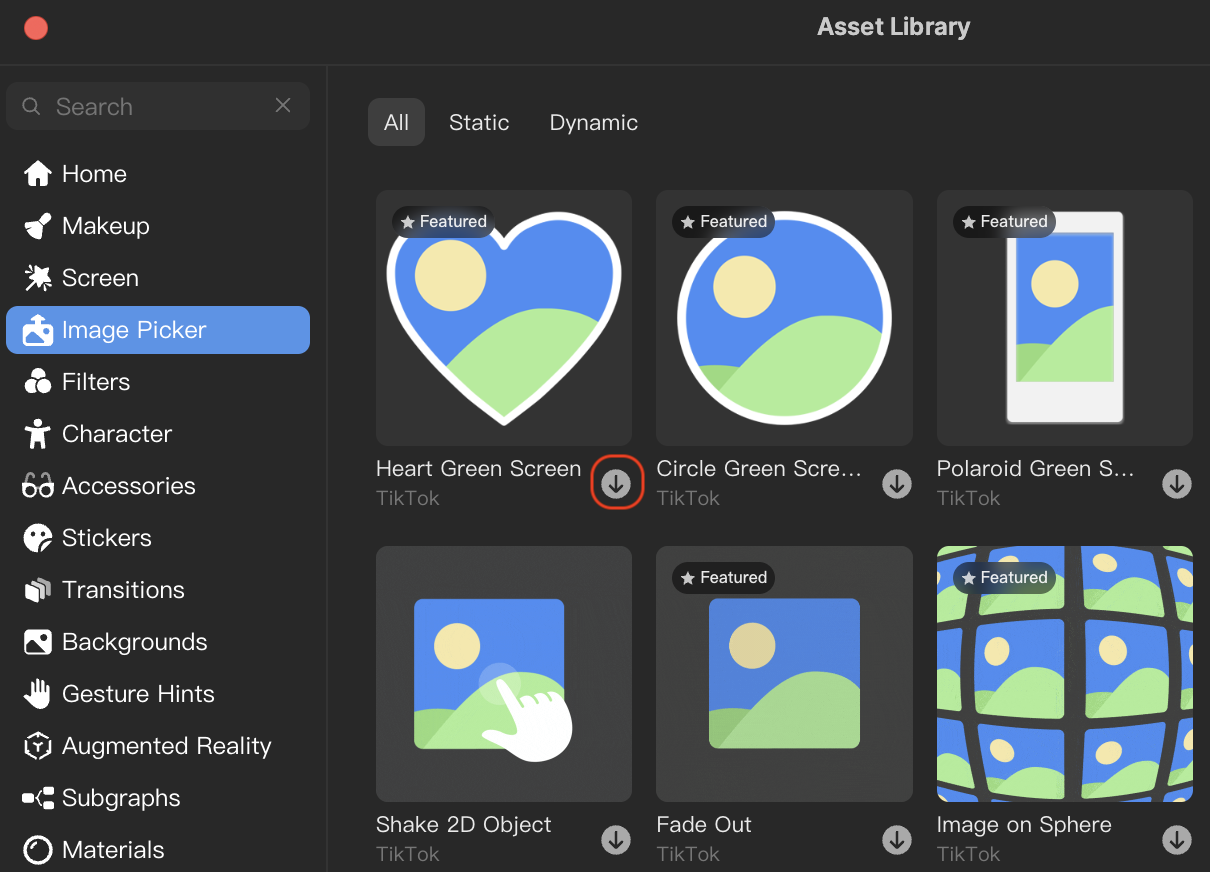Viewport: 1210px width, 872px height.
Task: Open the Makeup category label
Action: pos(106,226)
